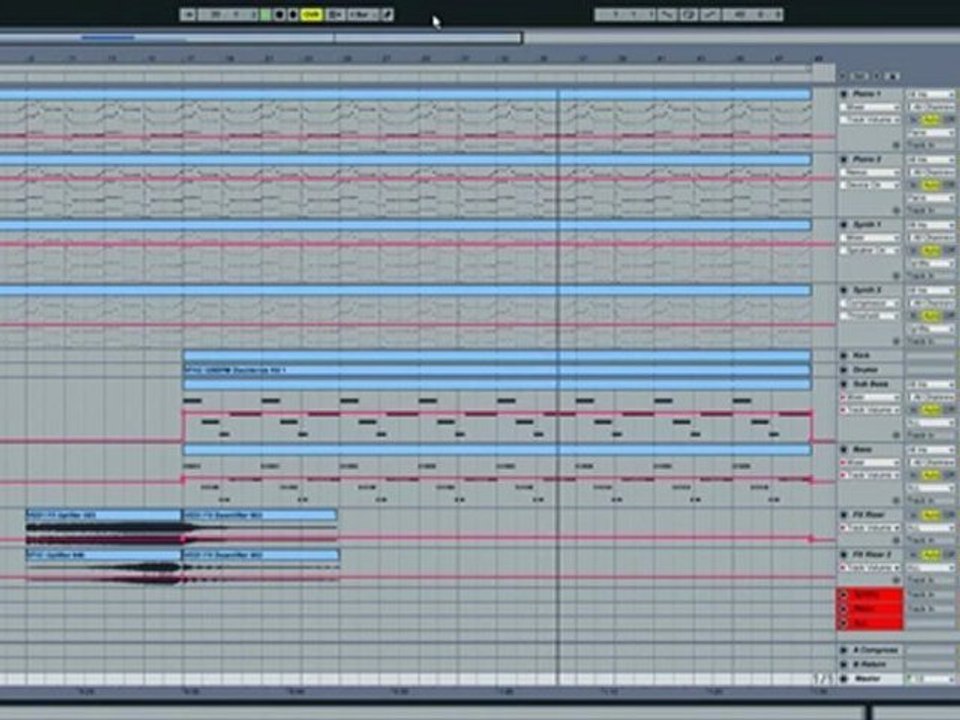The image size is (960, 720).
Task: Open FX Riser Track Volume control chooser
Action: click(x=870, y=528)
